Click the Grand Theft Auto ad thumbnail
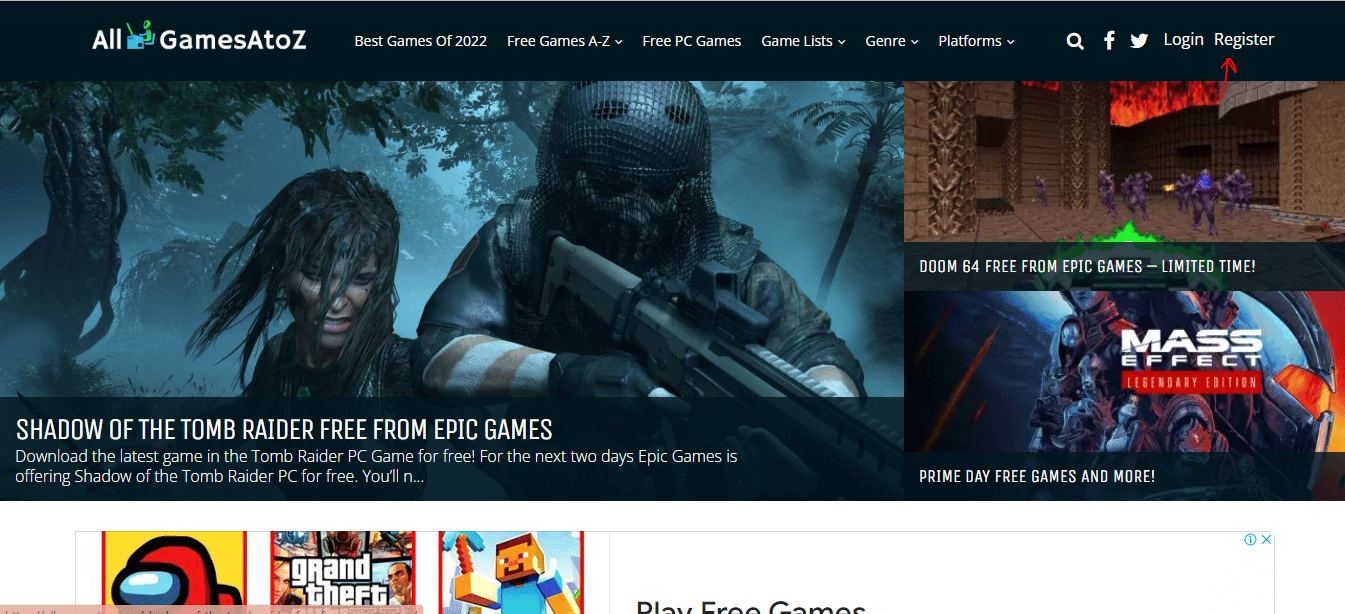 tap(342, 572)
